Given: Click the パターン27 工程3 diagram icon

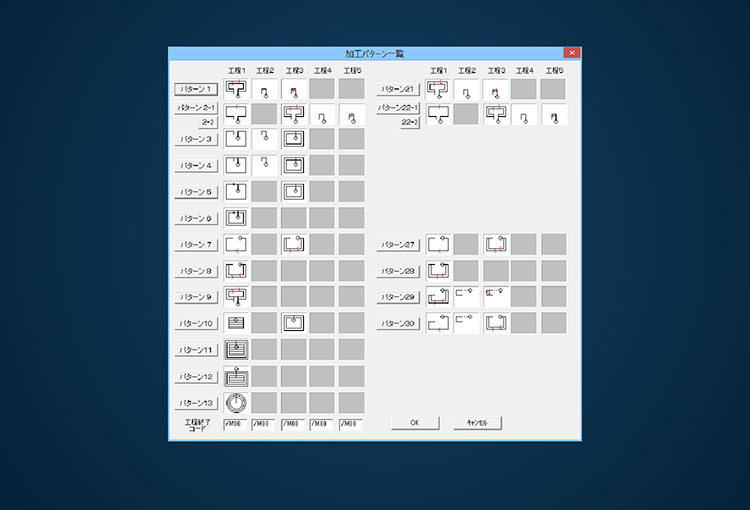Looking at the screenshot, I should pyautogui.click(x=496, y=244).
